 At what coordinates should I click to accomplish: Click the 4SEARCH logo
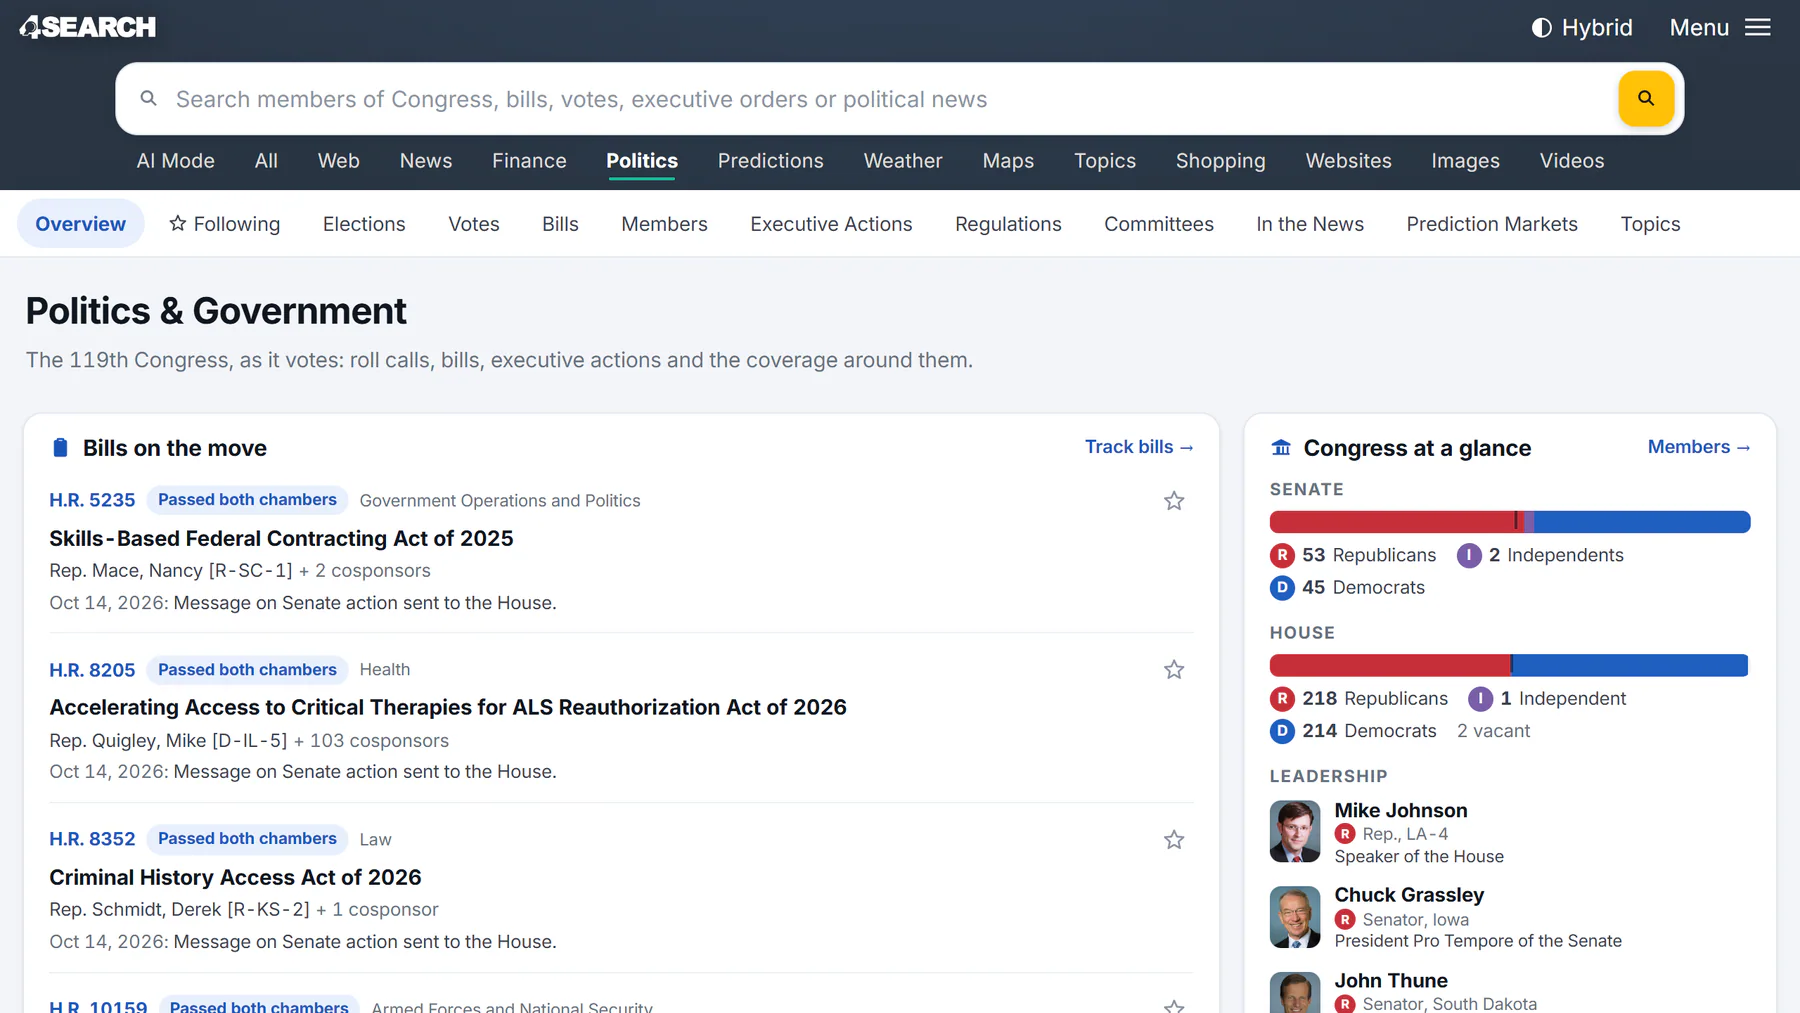(x=87, y=27)
